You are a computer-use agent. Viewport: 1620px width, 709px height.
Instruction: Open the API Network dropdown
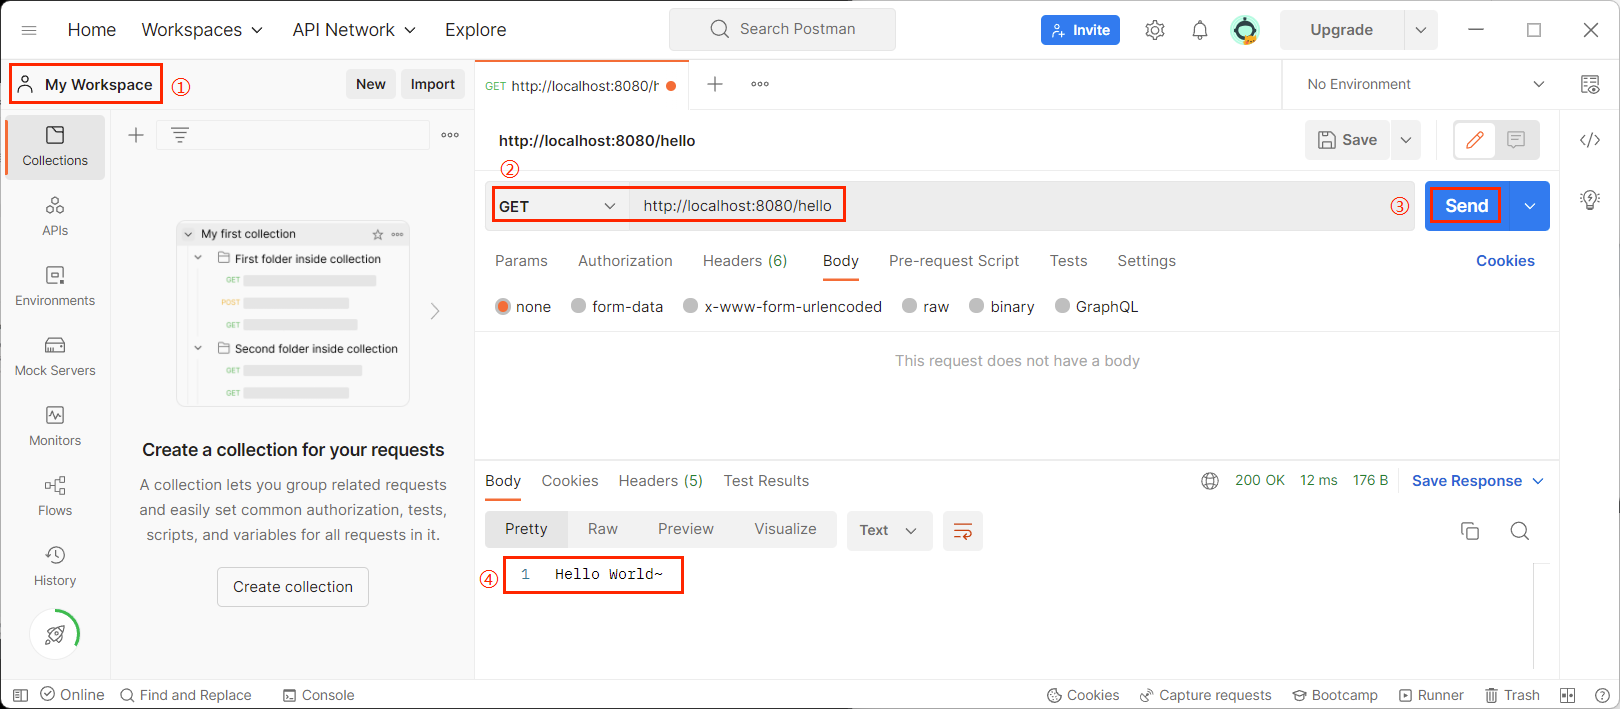(x=354, y=30)
